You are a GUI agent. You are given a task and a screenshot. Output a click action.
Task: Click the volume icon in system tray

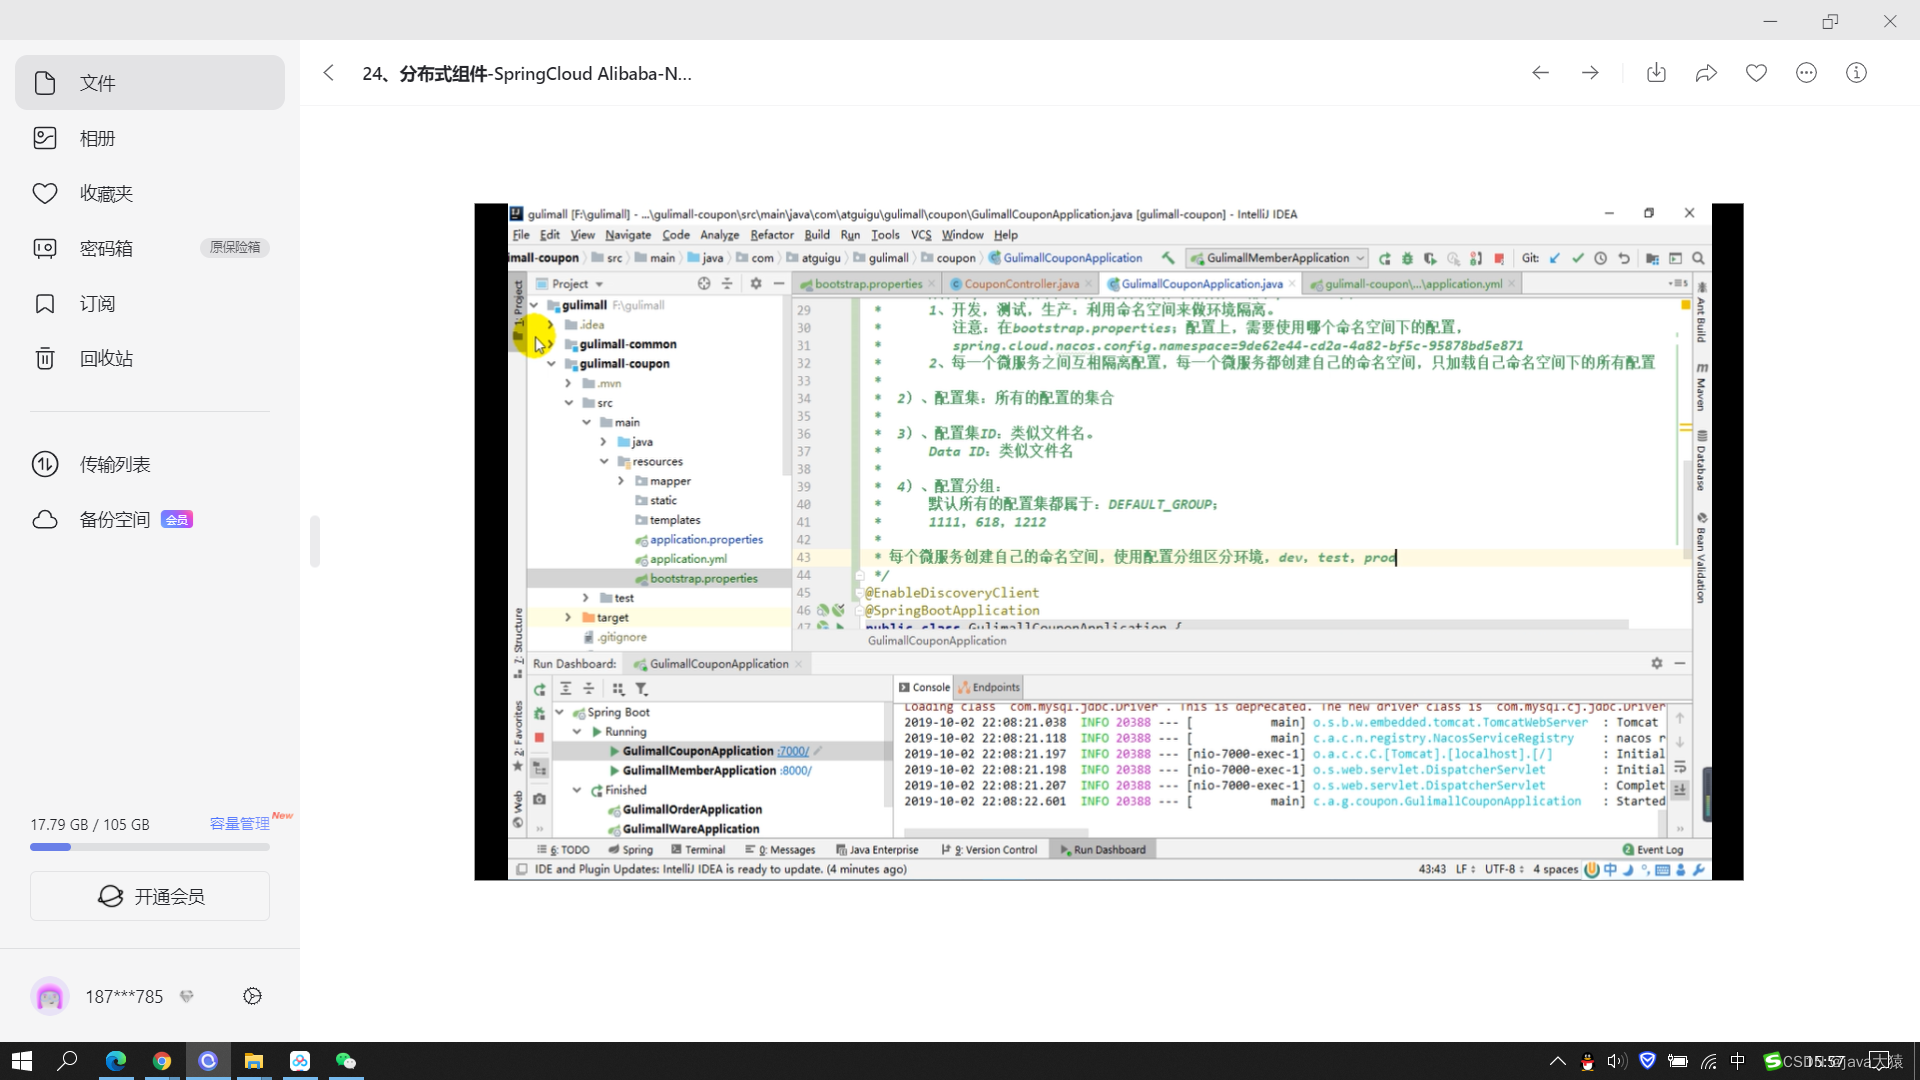click(x=1616, y=1061)
